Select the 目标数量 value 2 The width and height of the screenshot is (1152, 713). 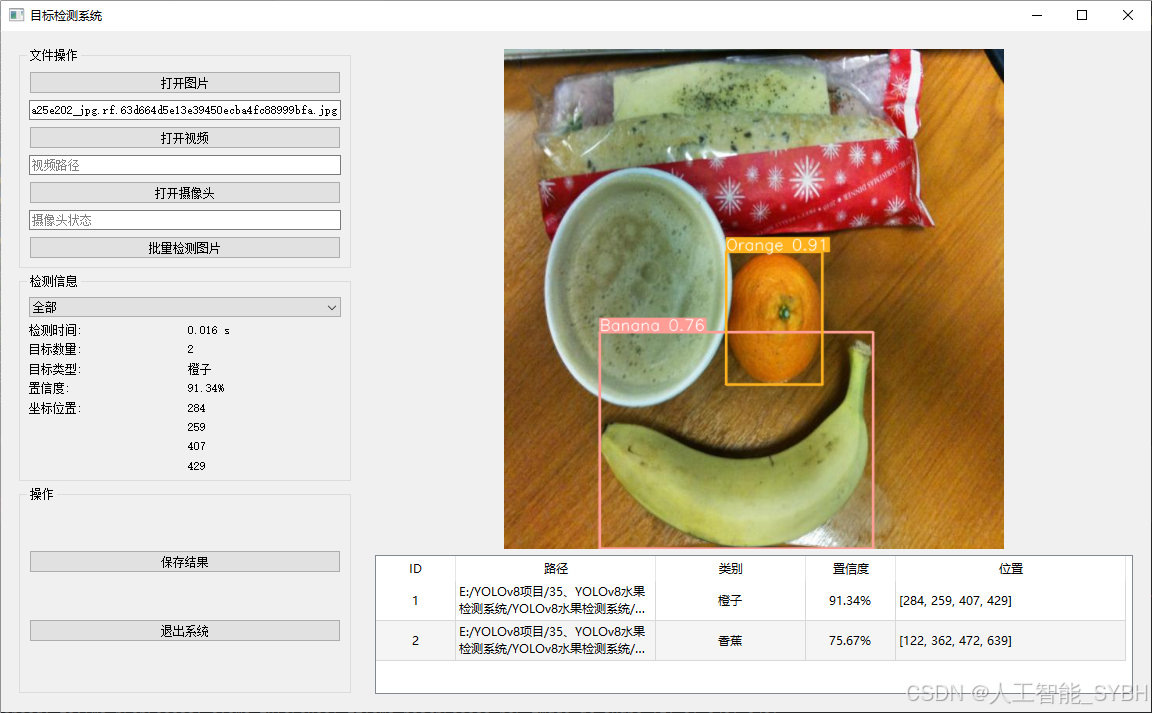click(x=190, y=349)
